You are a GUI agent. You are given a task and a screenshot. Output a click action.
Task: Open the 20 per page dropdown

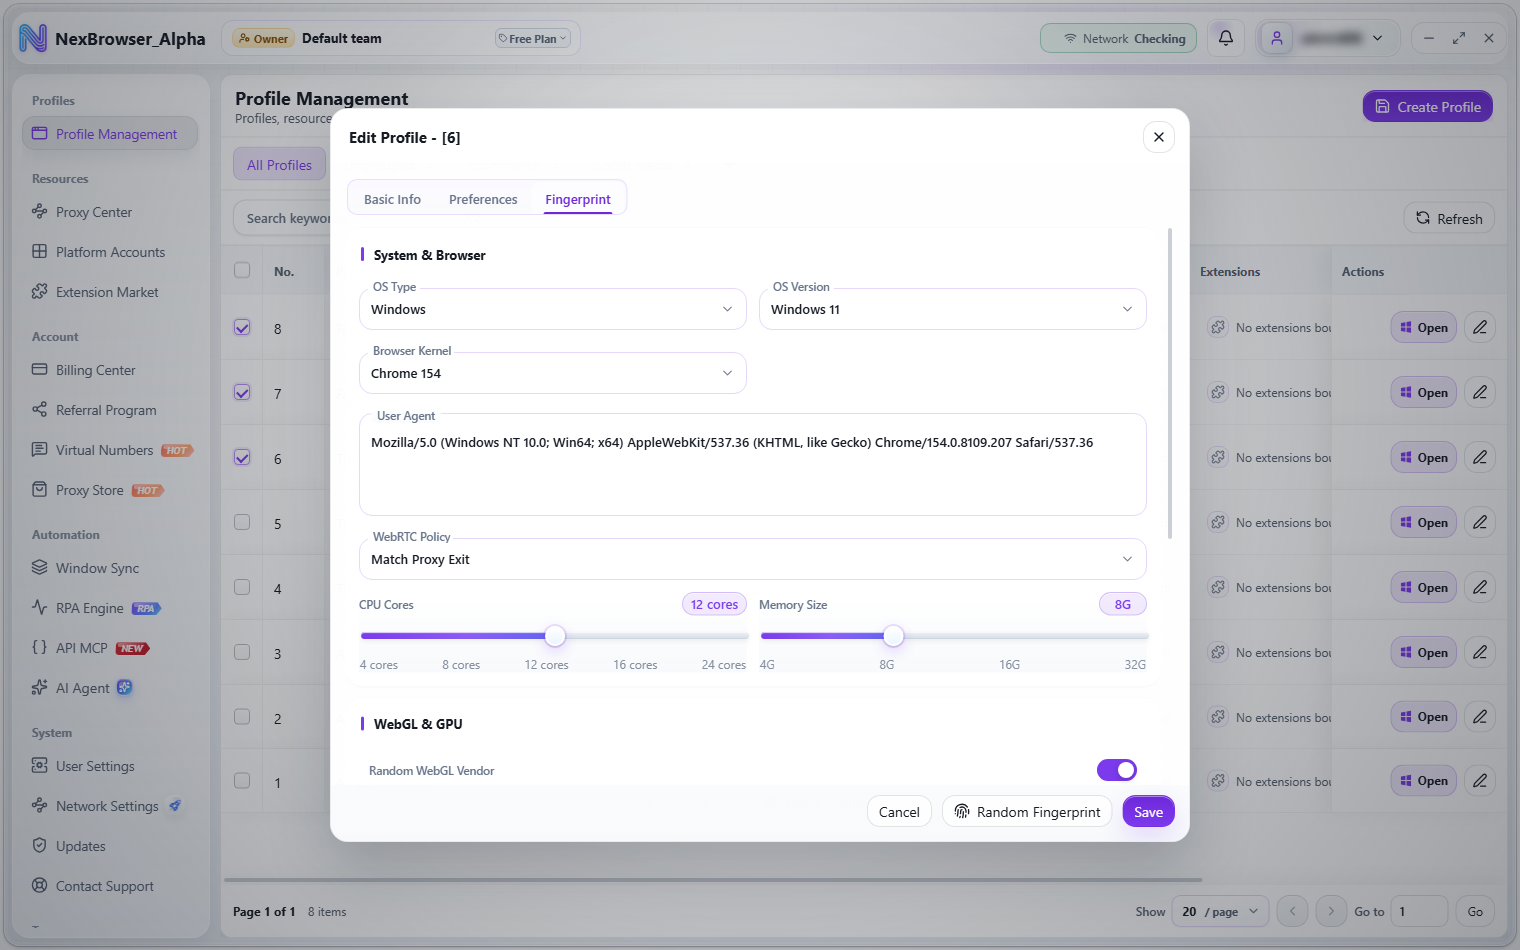pyautogui.click(x=1220, y=911)
